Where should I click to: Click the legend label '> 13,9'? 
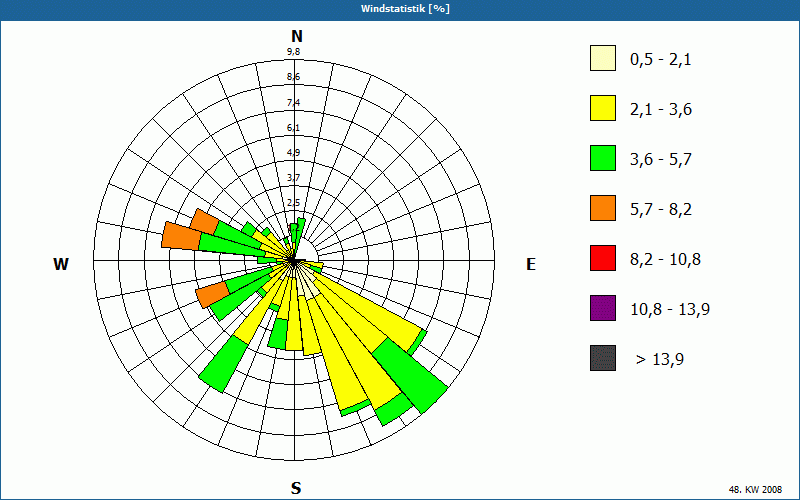point(660,360)
